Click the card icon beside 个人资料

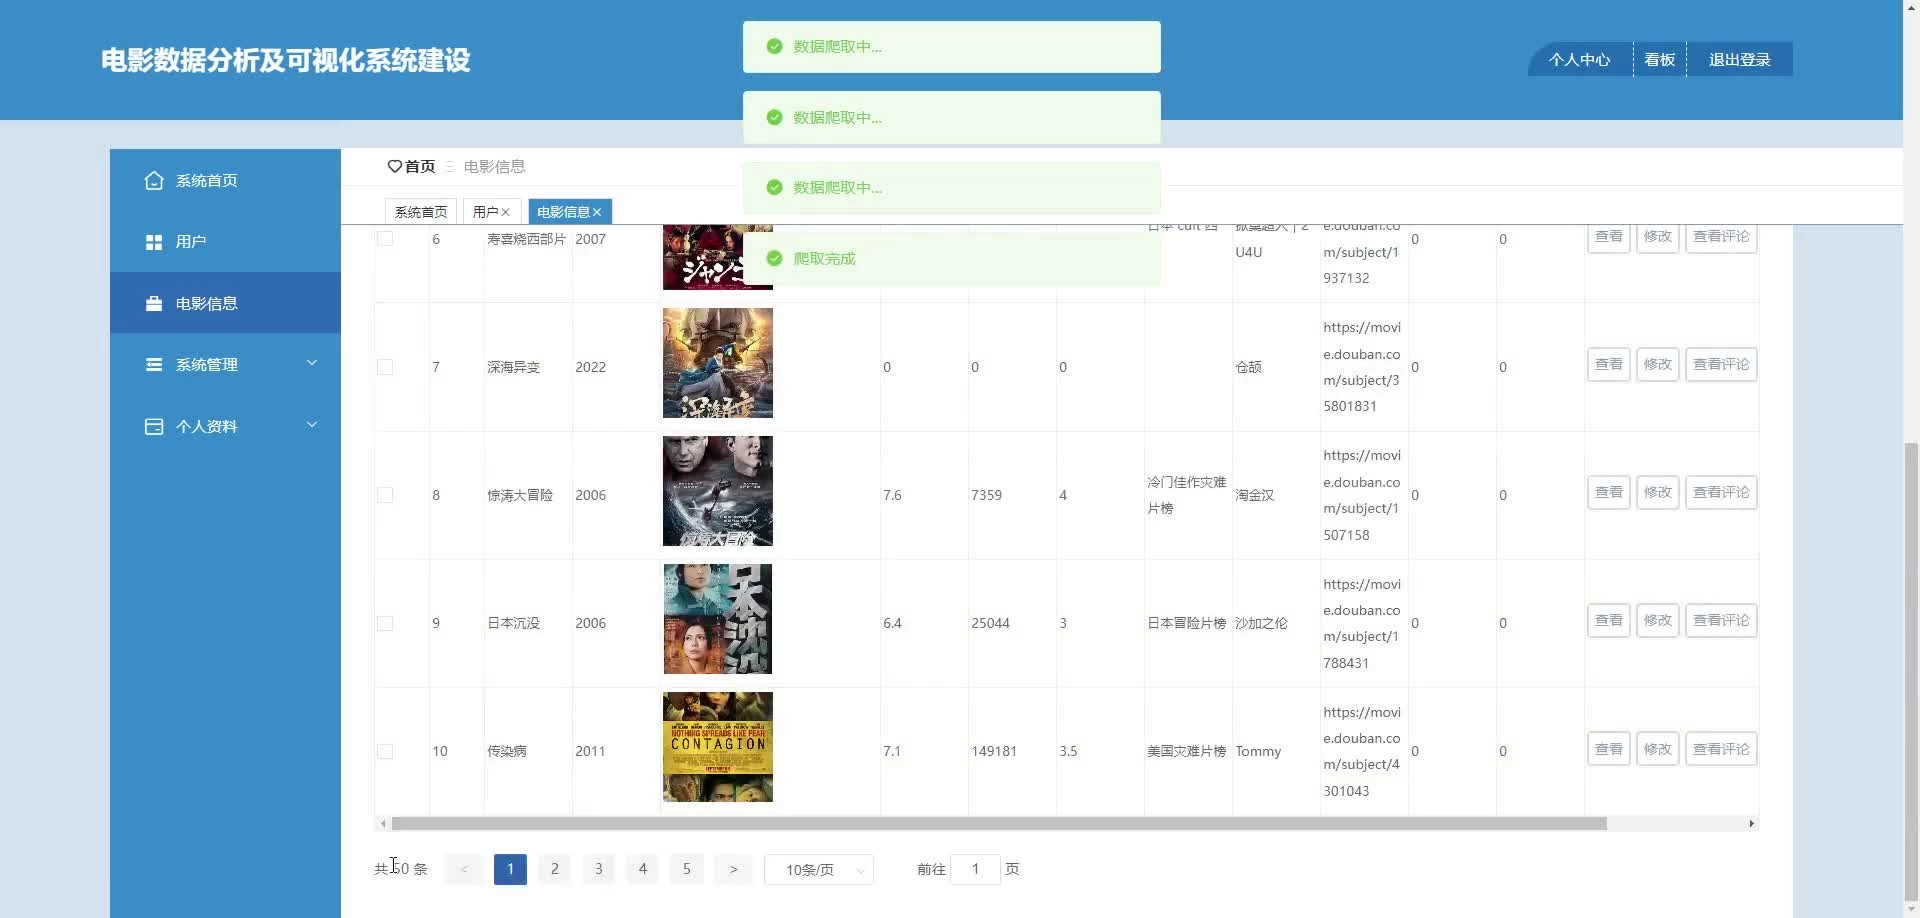pyautogui.click(x=154, y=427)
